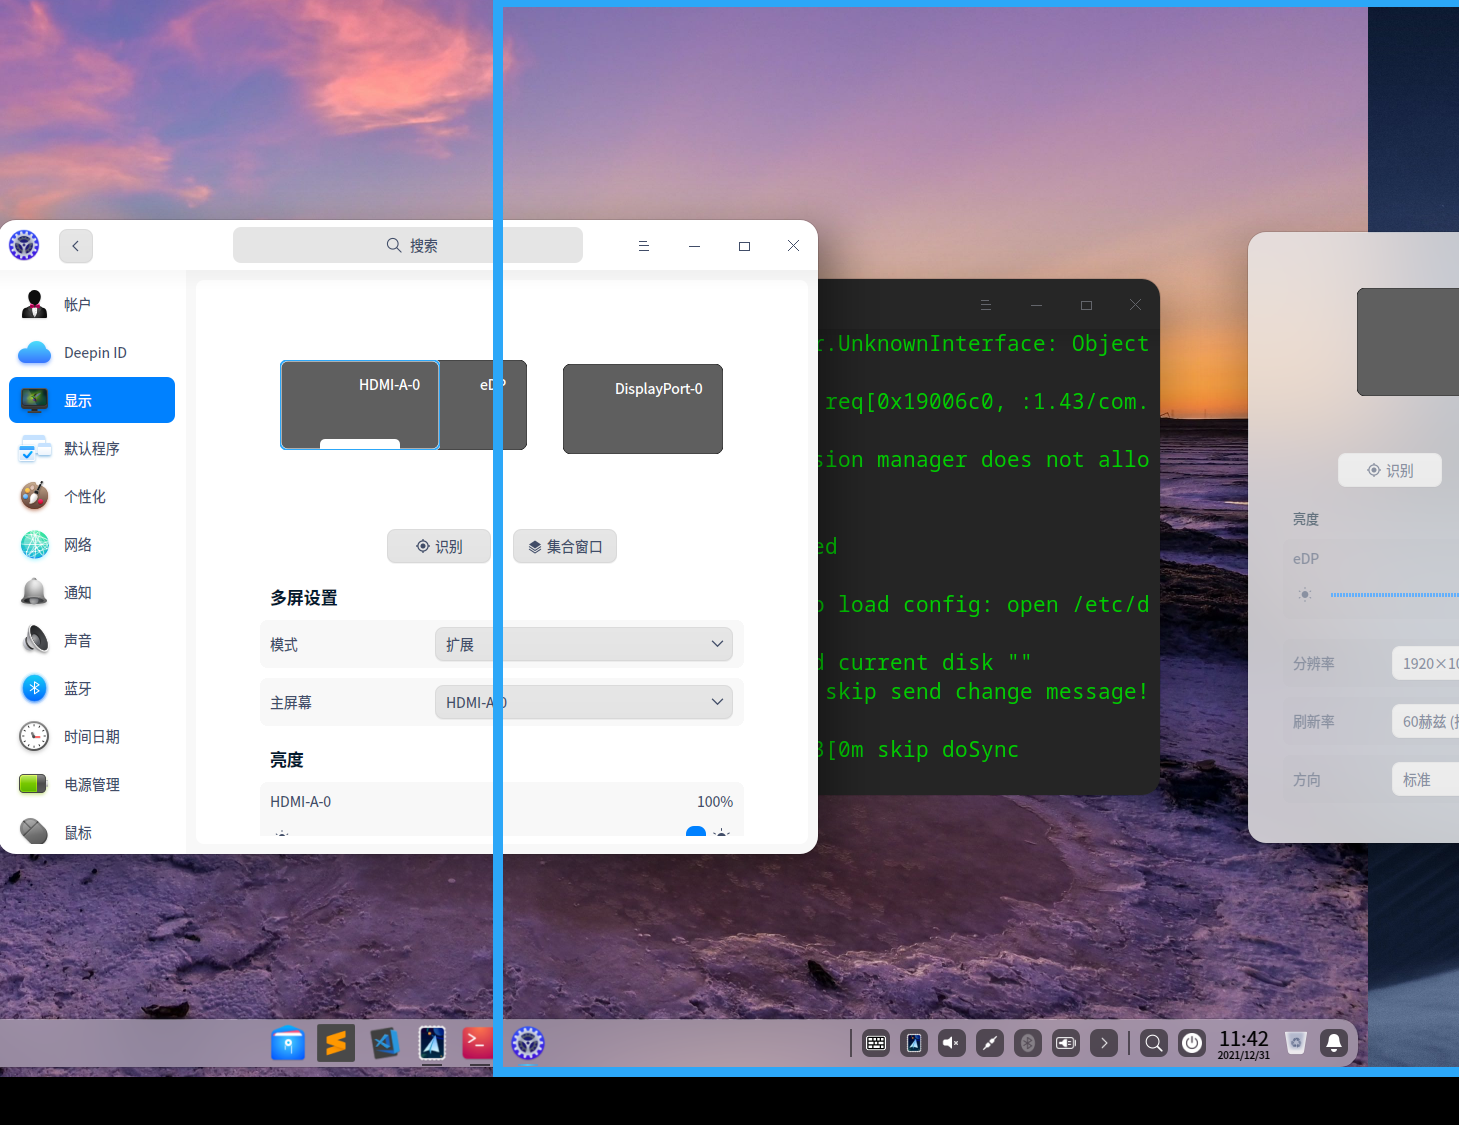Open the red terminal app in the dock
Image resolution: width=1459 pixels, height=1125 pixels.
(x=478, y=1043)
